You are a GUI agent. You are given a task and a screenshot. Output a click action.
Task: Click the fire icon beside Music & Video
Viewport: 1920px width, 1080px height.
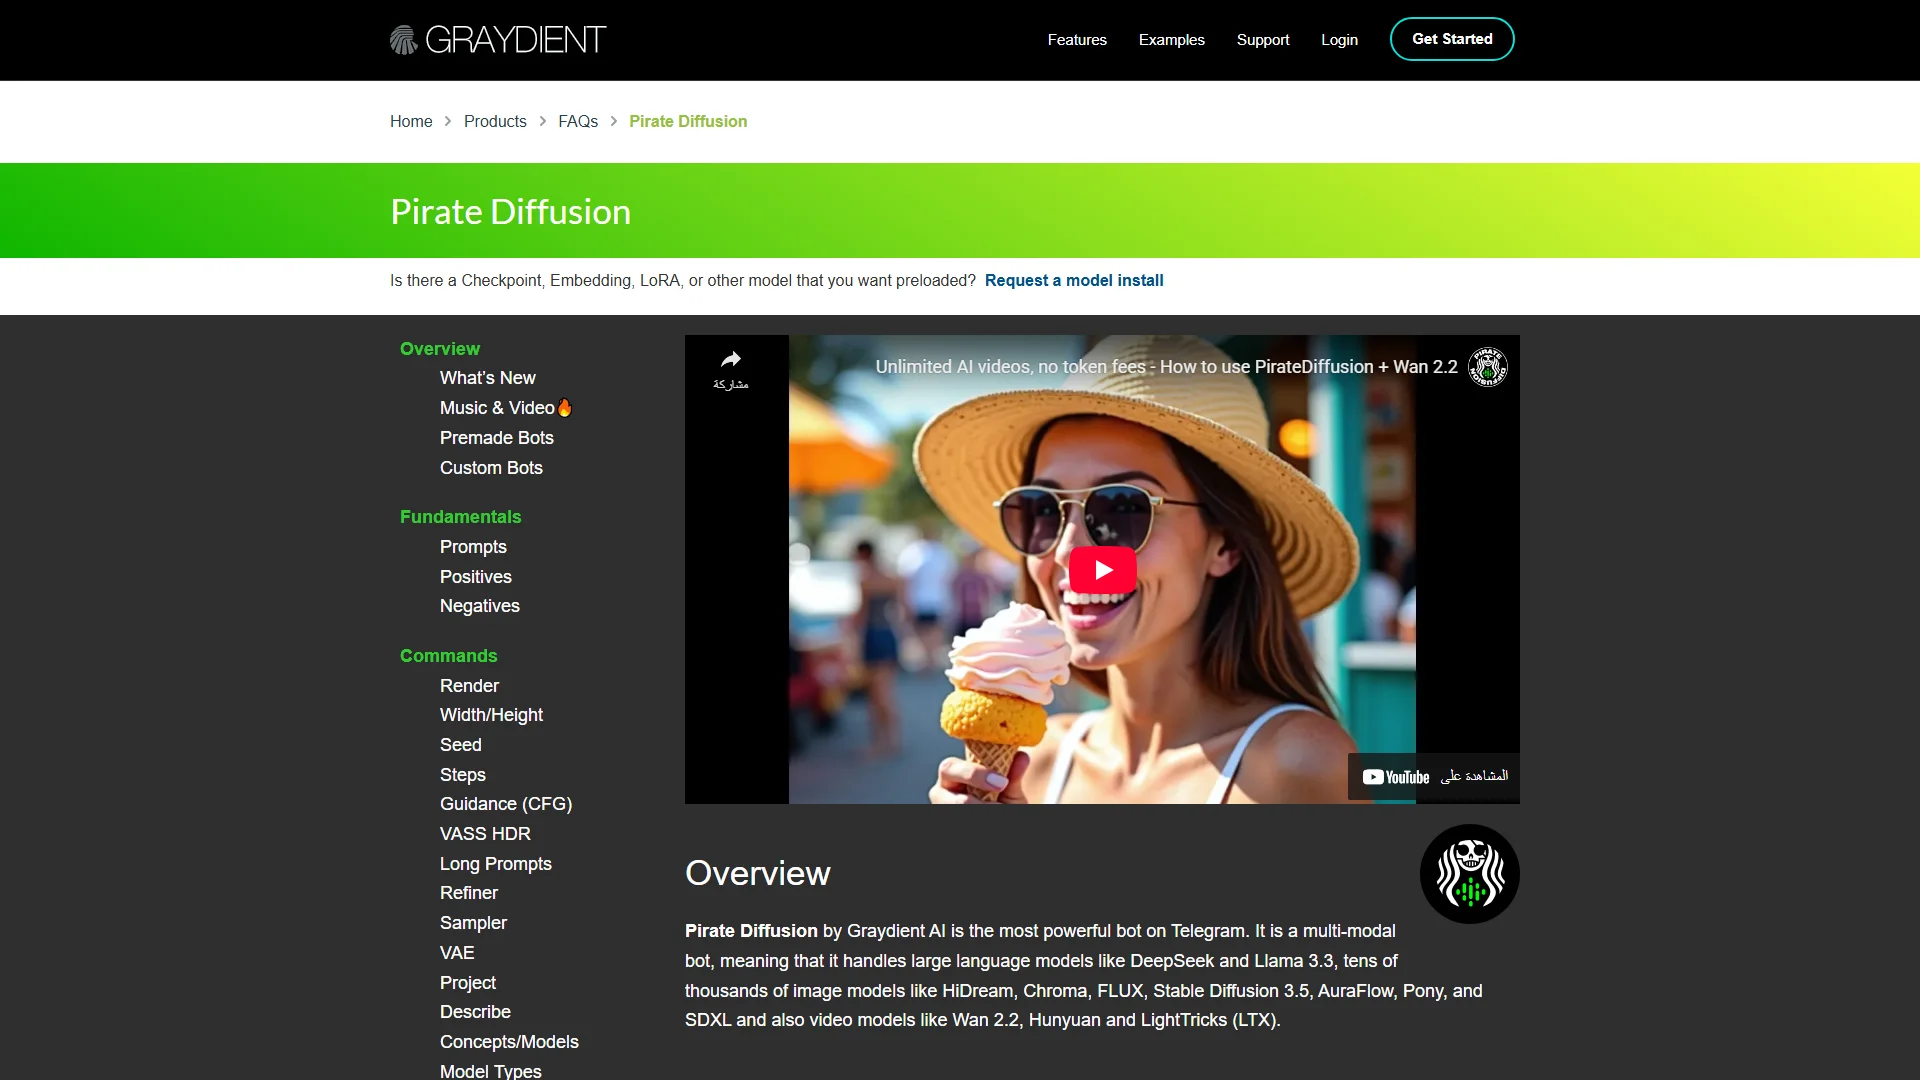pyautogui.click(x=565, y=408)
